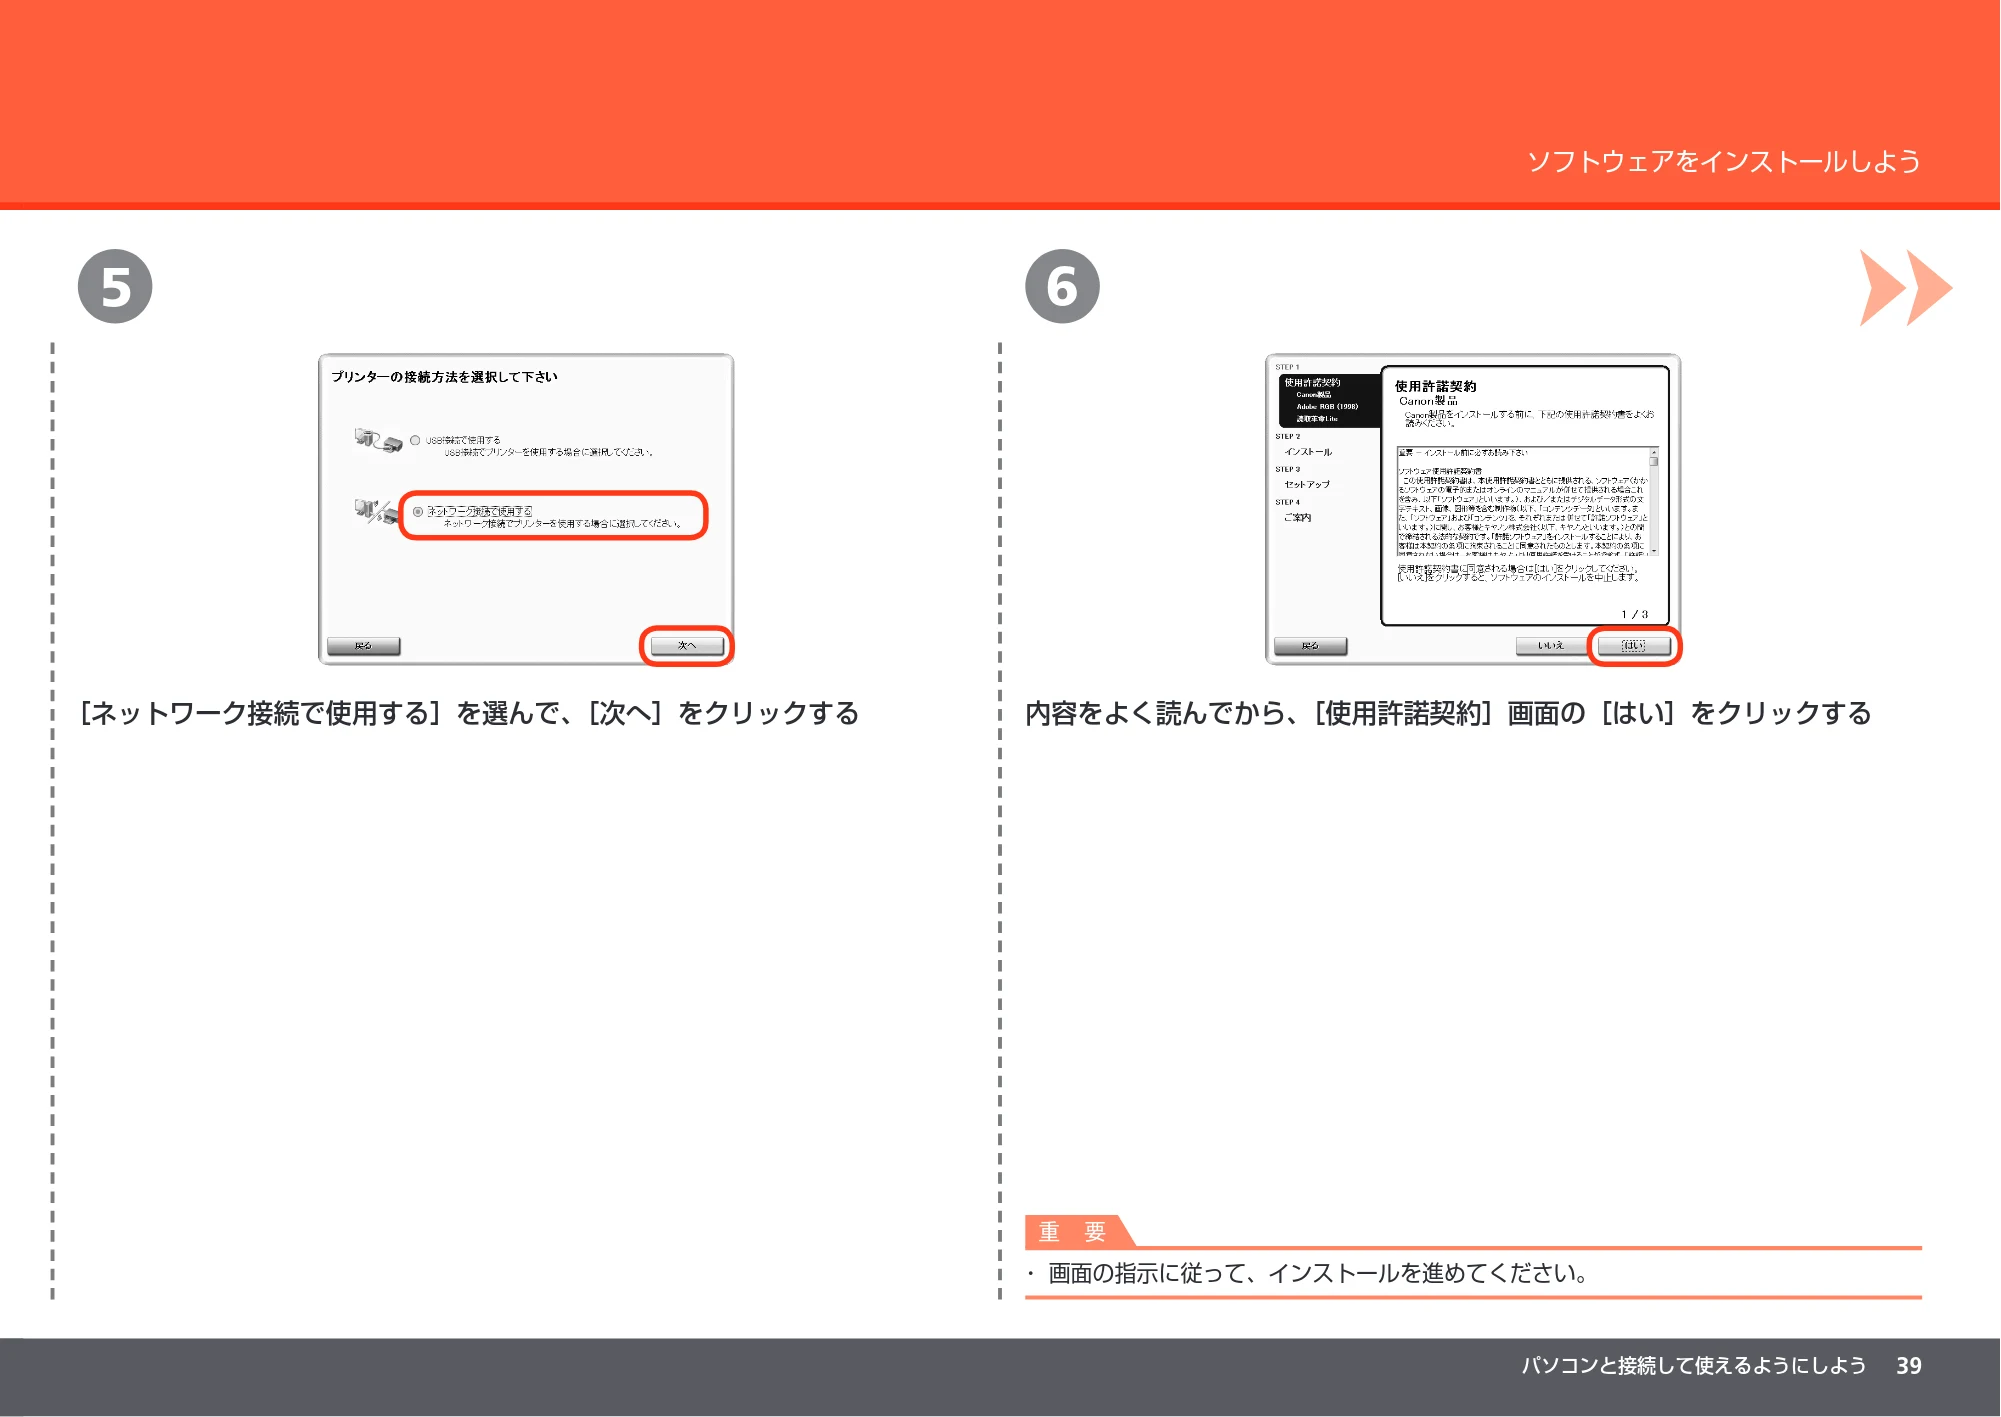2001x1417 pixels.
Task: Click the USB connection computer-printer icon
Action: (378, 440)
